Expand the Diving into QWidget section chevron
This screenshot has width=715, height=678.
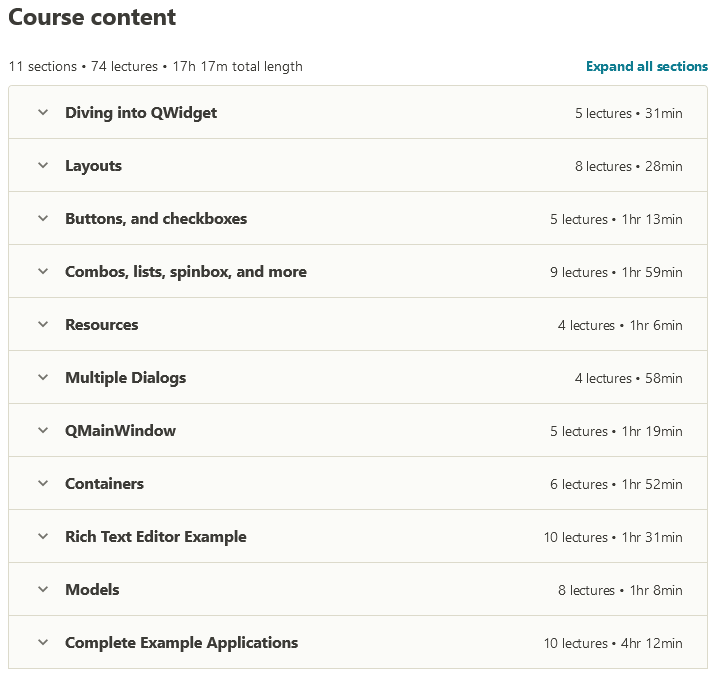(x=43, y=112)
